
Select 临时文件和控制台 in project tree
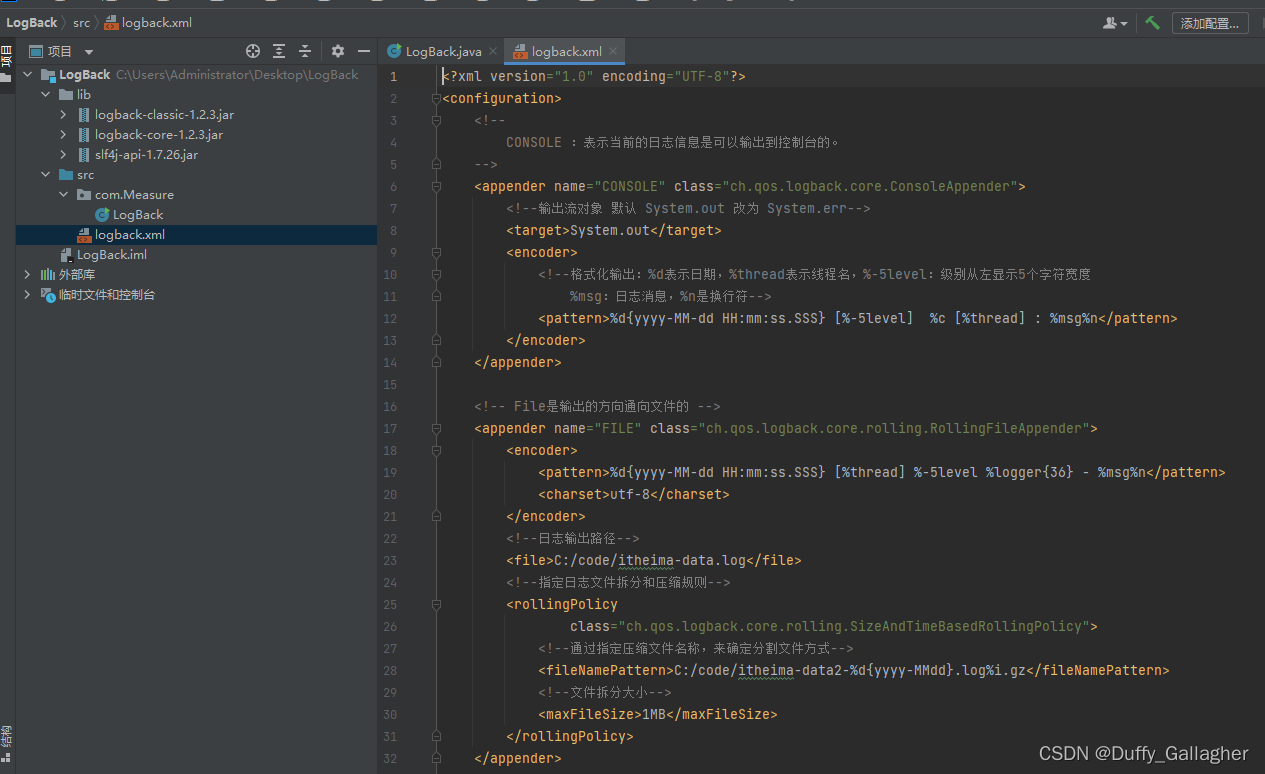click(x=107, y=294)
